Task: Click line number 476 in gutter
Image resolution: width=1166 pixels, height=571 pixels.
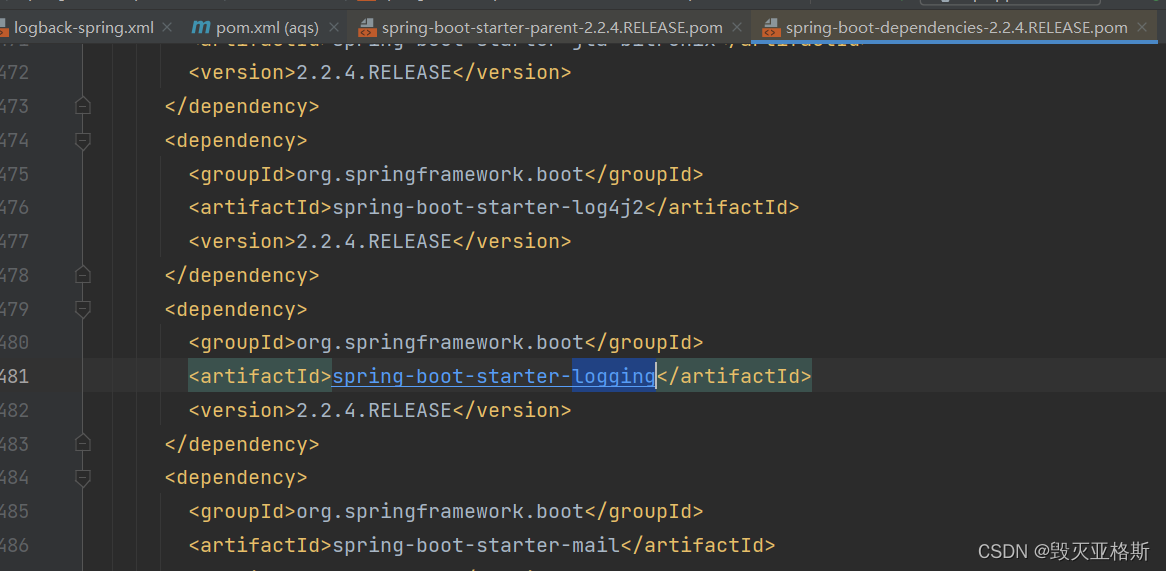Action: coord(15,207)
